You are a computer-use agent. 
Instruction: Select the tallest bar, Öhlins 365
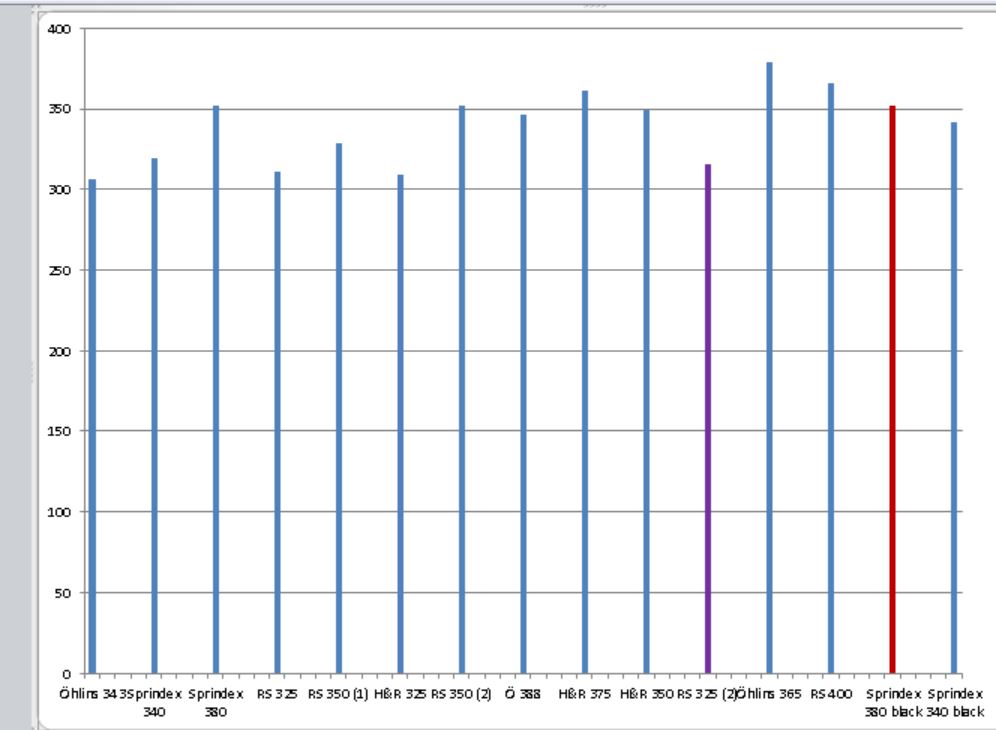[x=769, y=370]
